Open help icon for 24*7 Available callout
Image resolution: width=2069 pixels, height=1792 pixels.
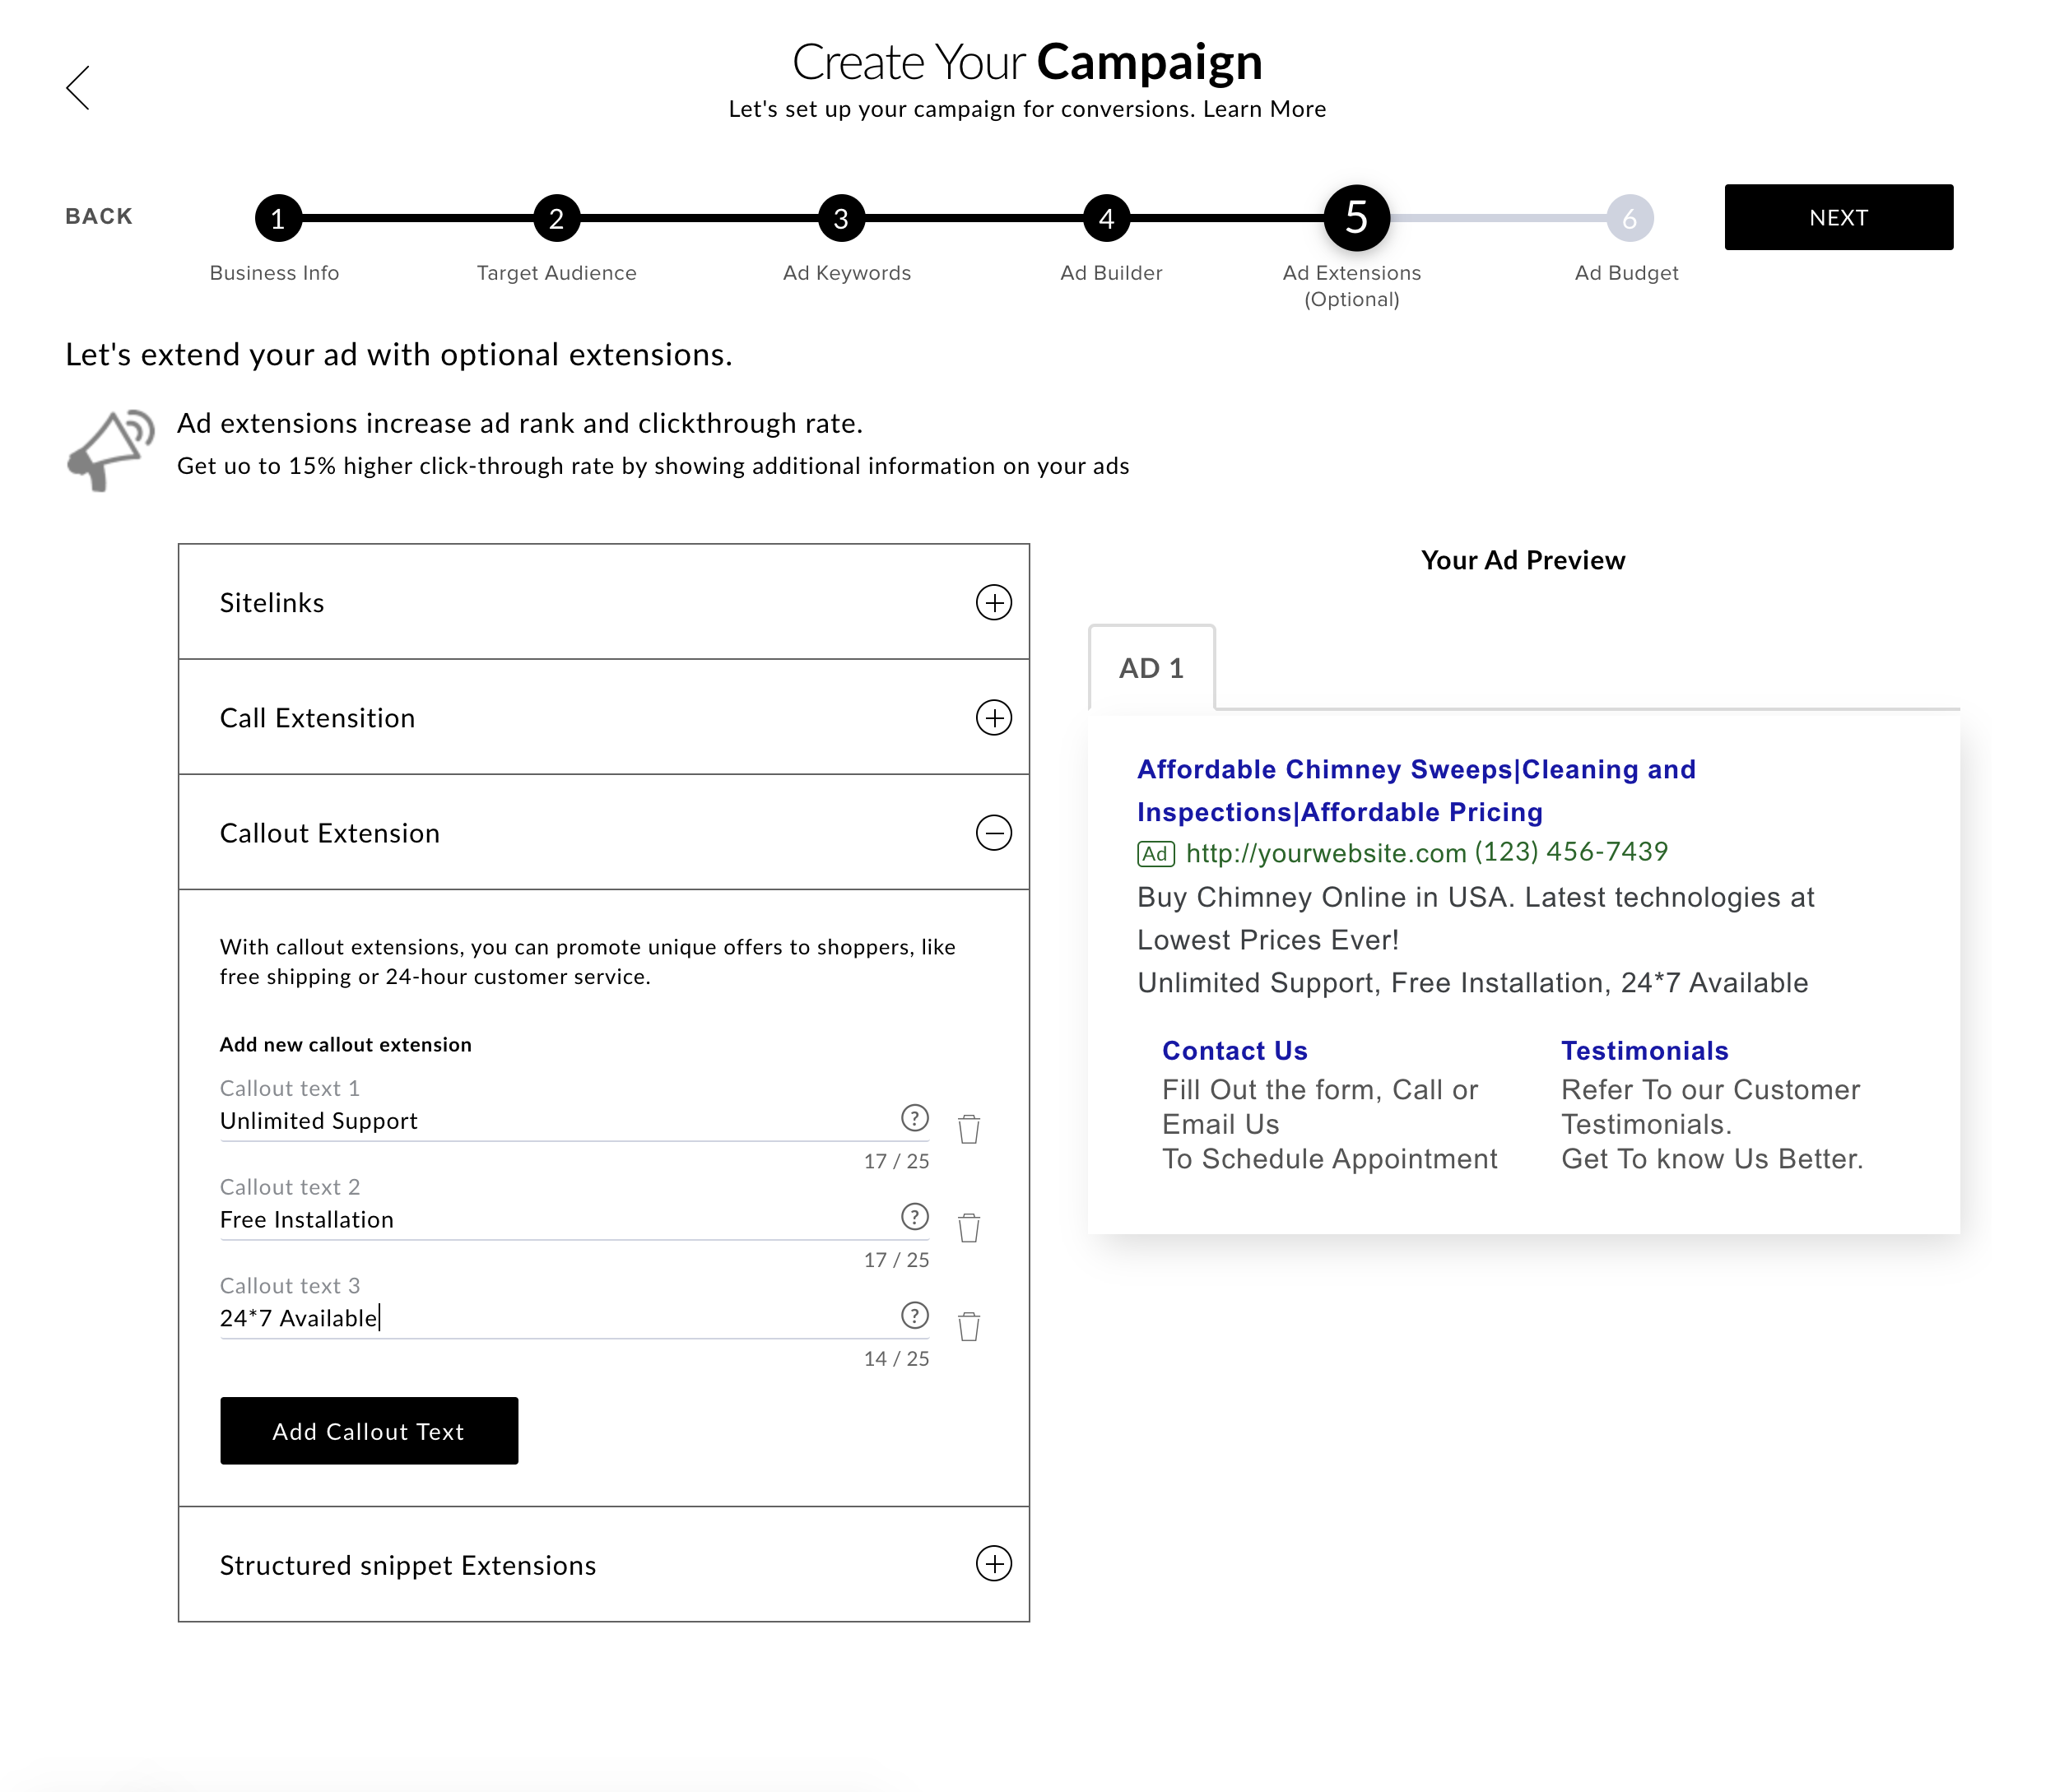914,1315
